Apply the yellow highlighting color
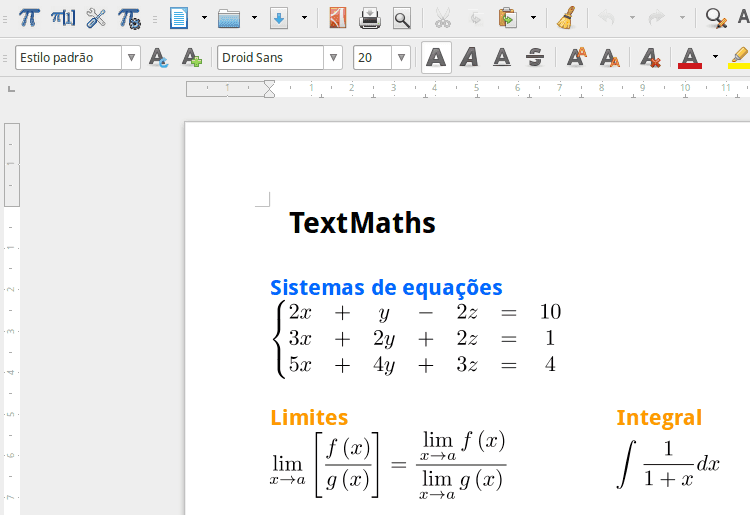This screenshot has height=515, width=750. [x=739, y=58]
